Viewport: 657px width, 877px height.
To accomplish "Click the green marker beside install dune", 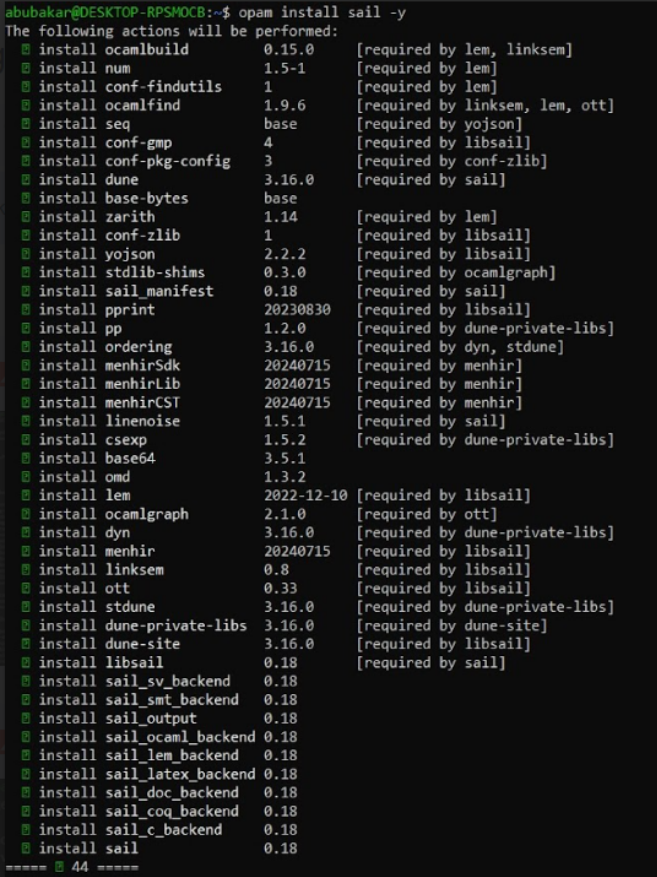I will [x=26, y=180].
